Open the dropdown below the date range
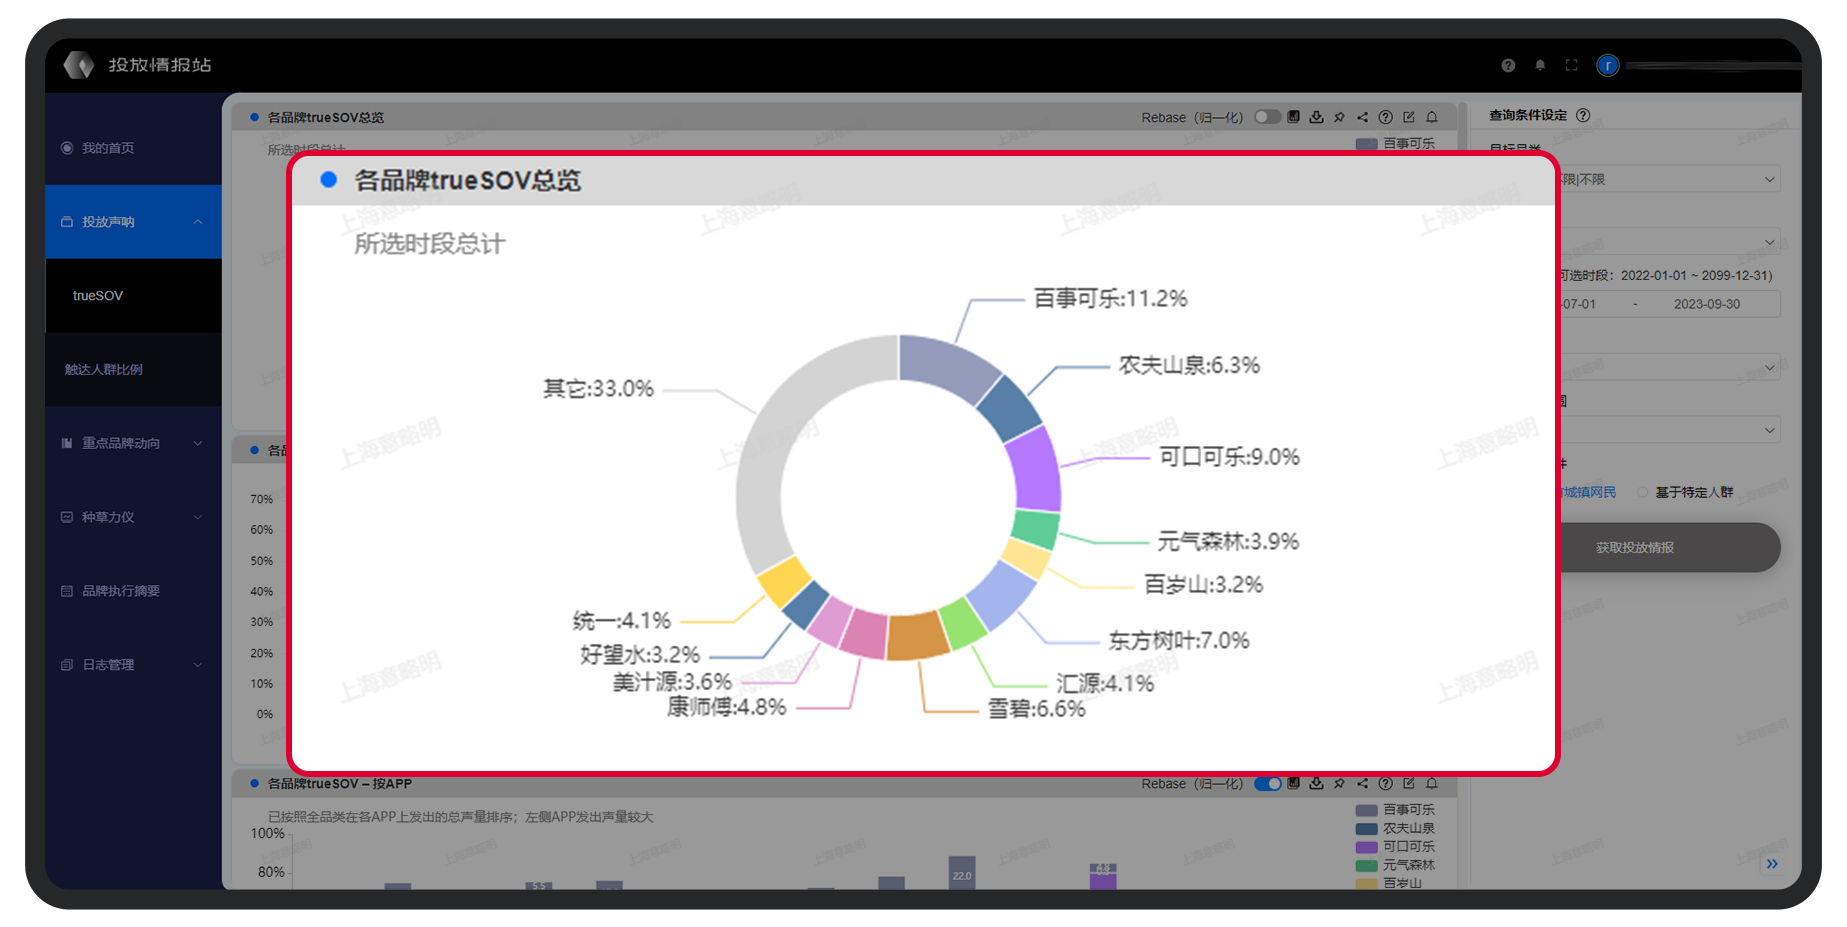Viewport: 1847px width, 927px height. (x=1670, y=367)
